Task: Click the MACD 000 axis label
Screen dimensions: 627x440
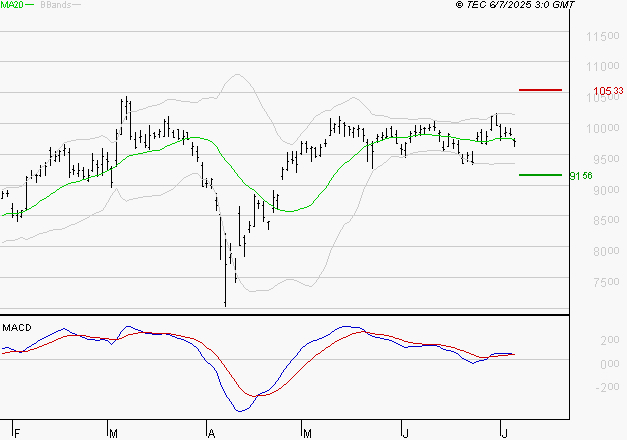Action: pyautogui.click(x=610, y=364)
